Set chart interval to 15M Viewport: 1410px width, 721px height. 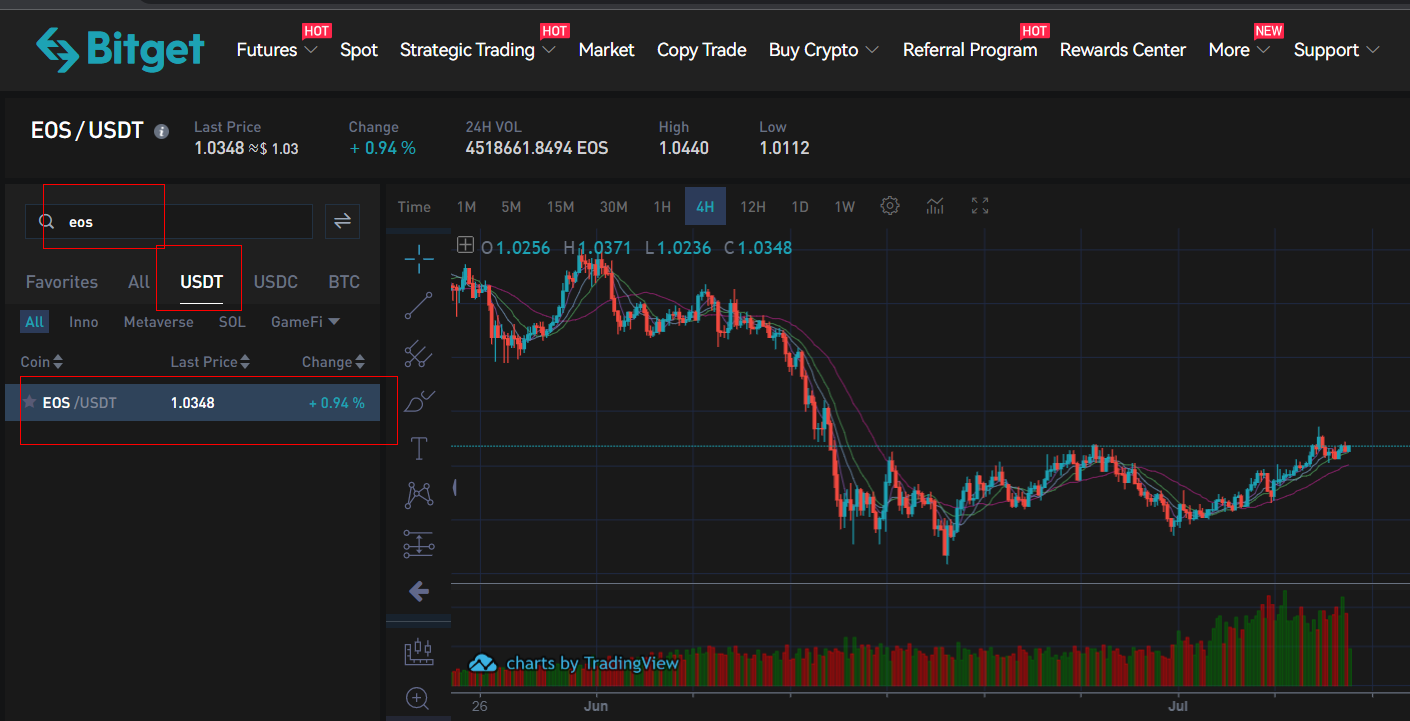560,207
